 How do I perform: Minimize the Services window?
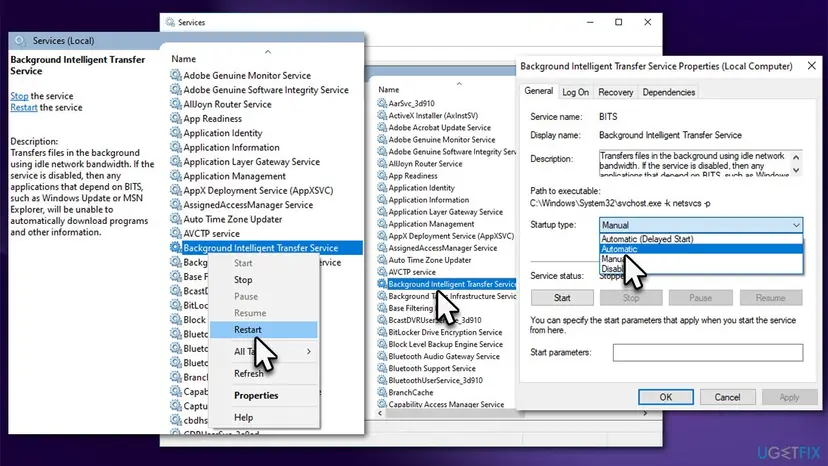click(x=590, y=22)
